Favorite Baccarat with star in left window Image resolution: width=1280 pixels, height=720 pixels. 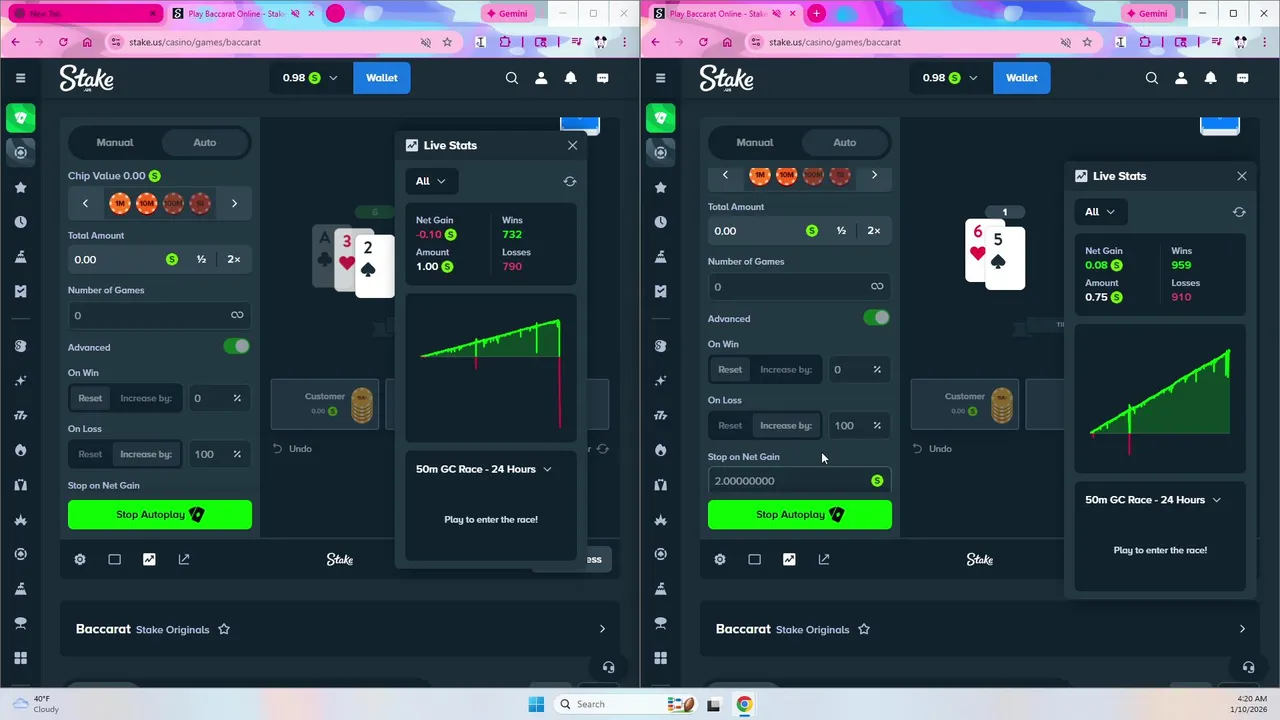pos(224,629)
